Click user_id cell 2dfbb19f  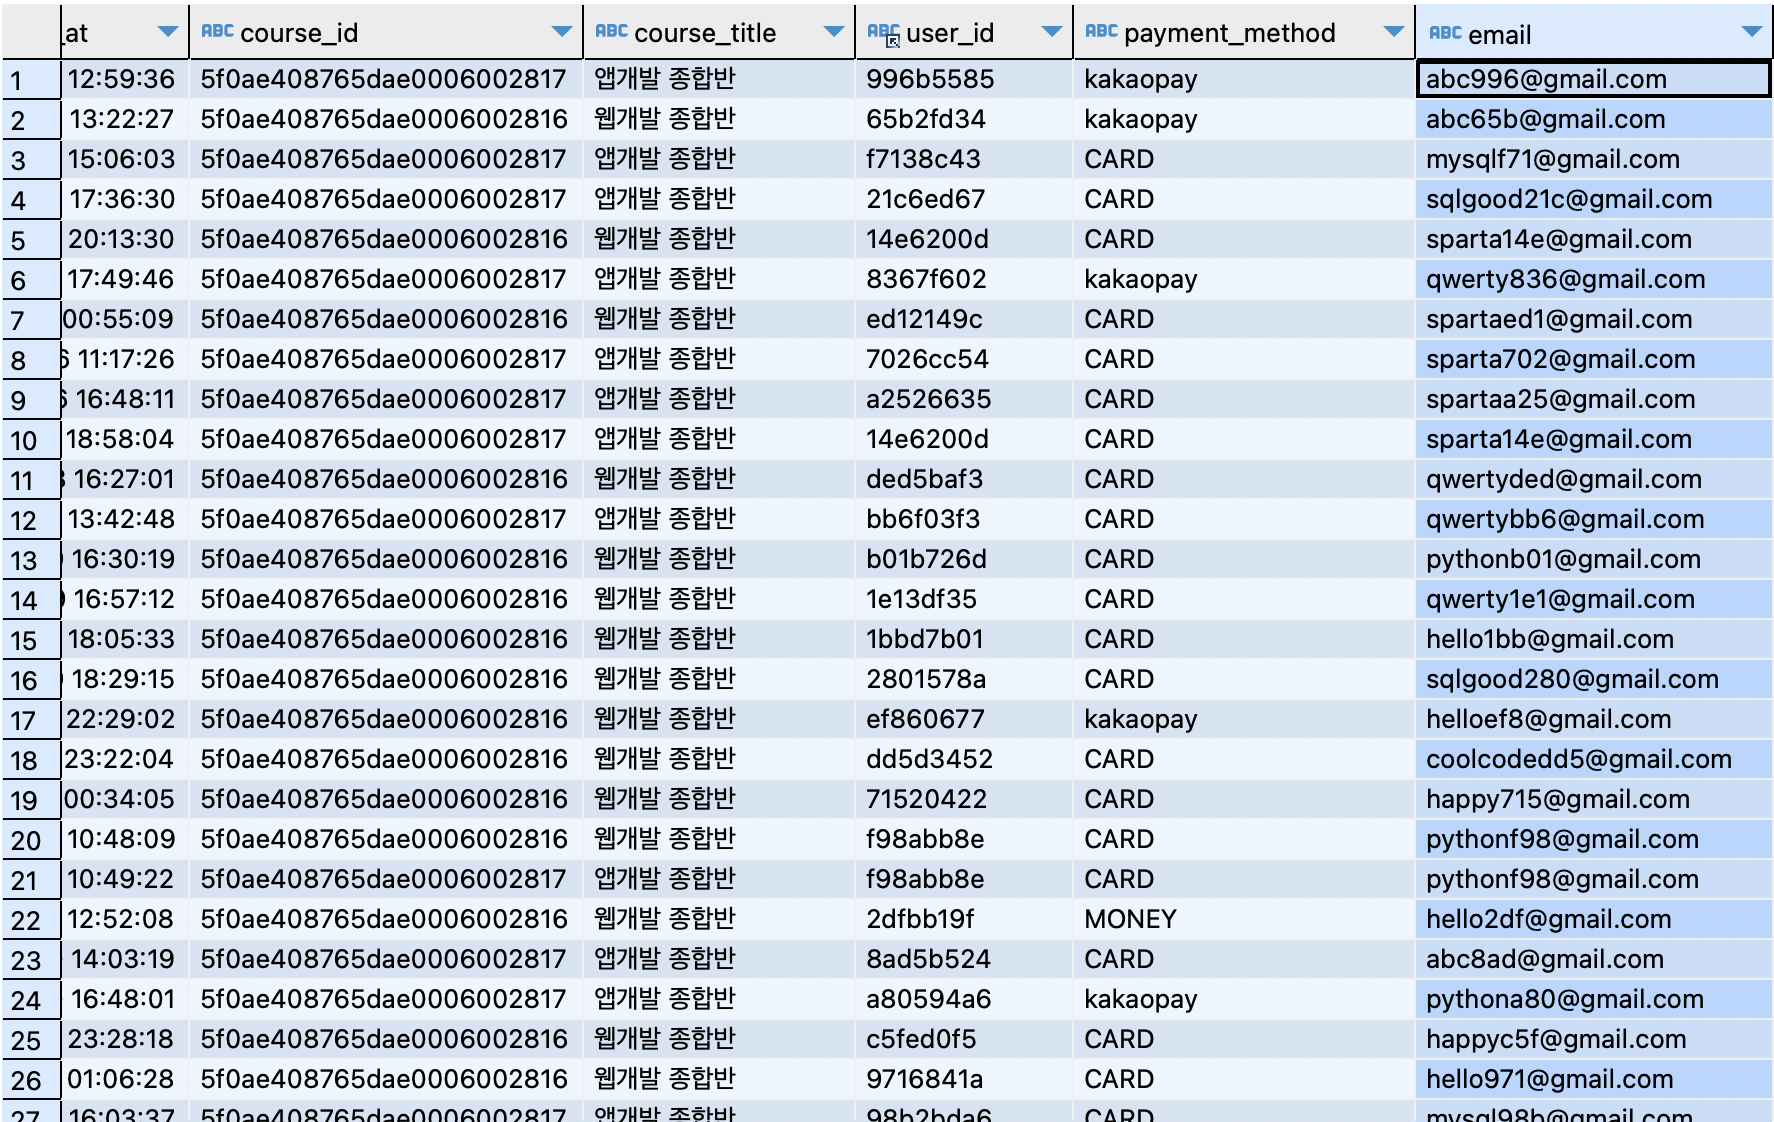[x=964, y=919]
